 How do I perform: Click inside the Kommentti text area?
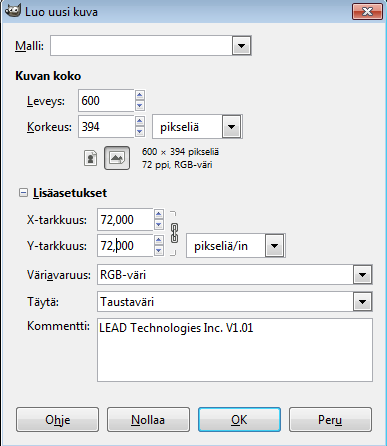click(235, 350)
